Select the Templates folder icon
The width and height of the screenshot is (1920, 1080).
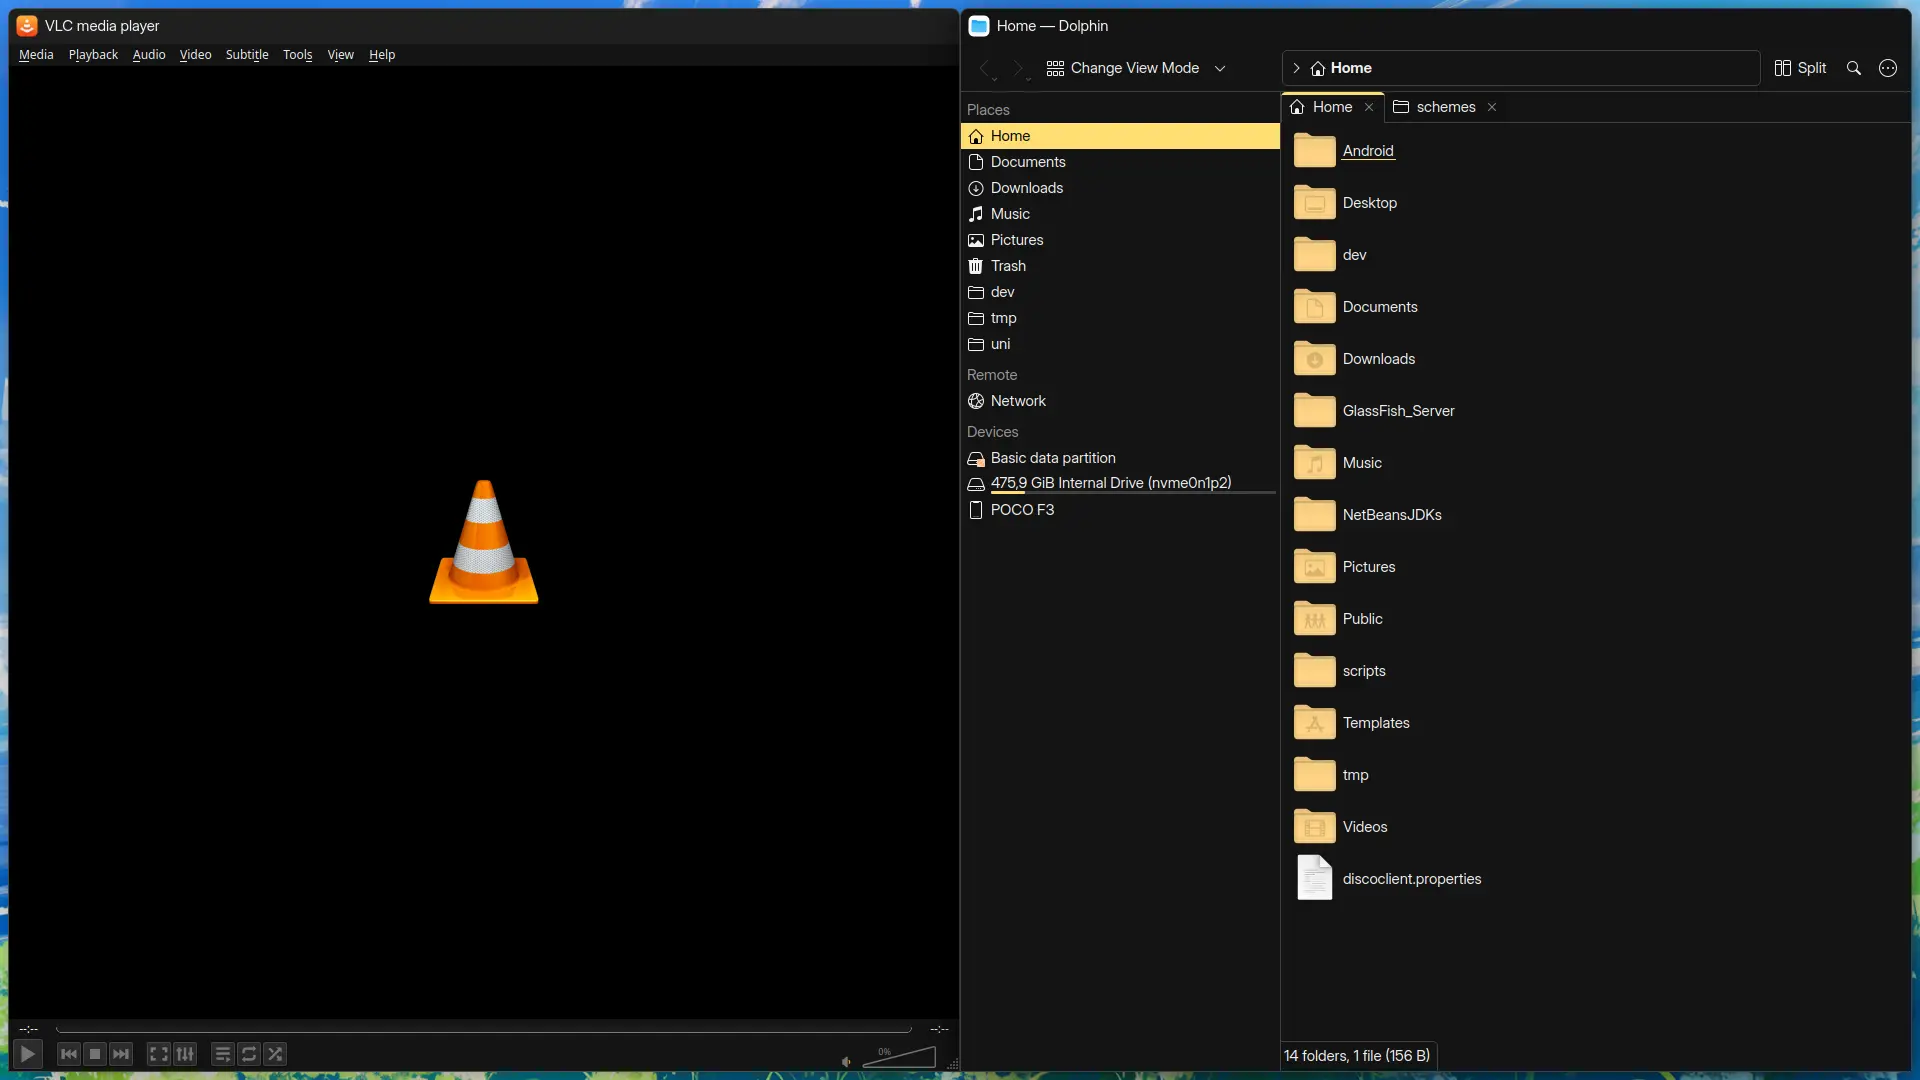[x=1314, y=723]
